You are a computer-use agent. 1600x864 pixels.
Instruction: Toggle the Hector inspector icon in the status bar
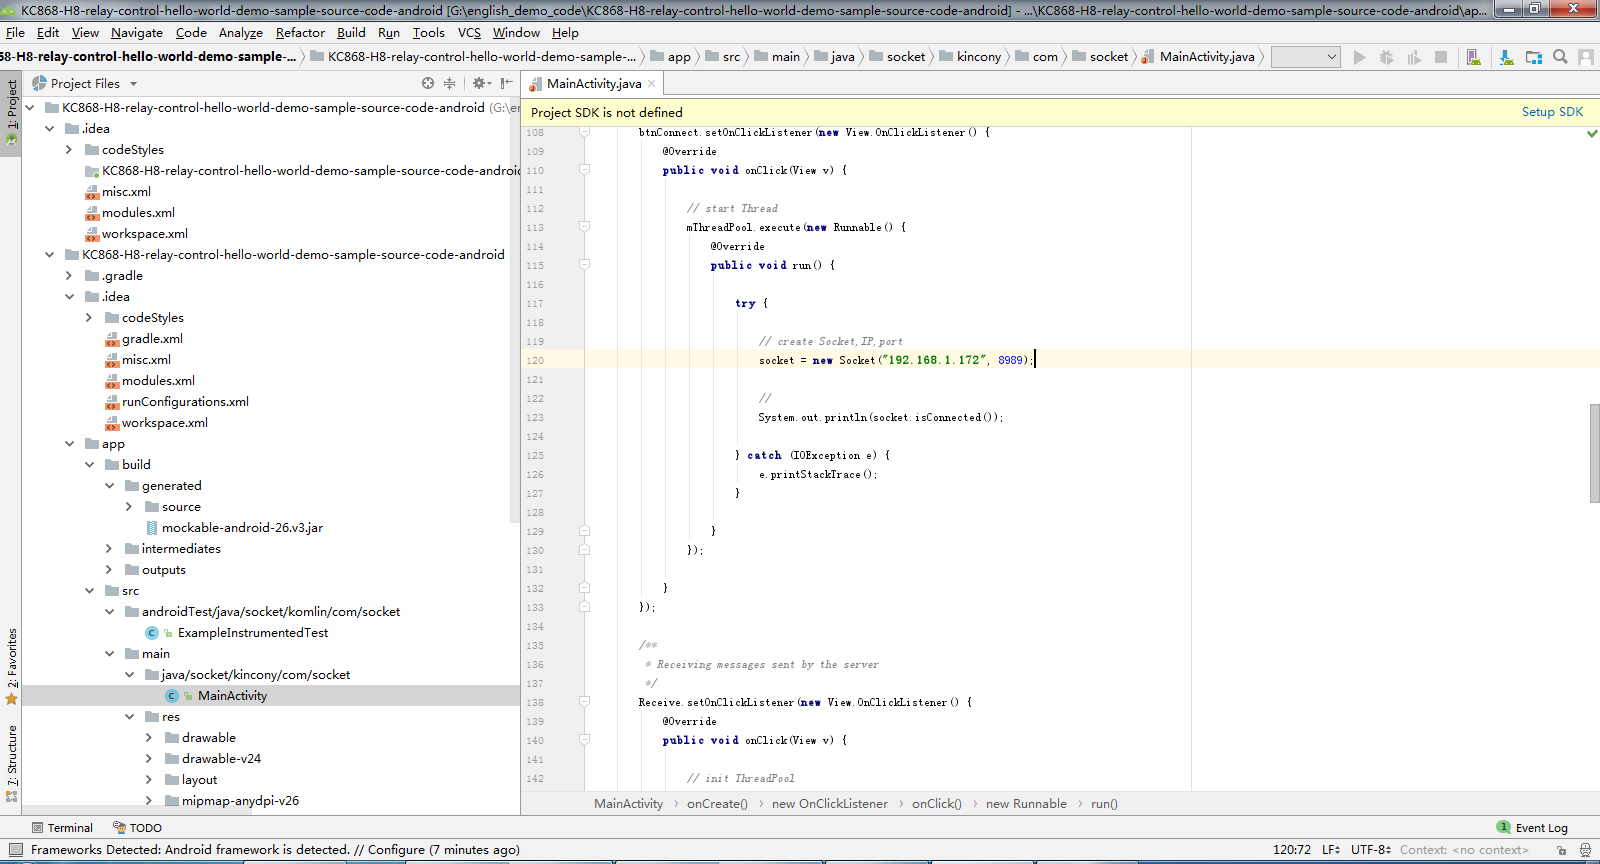click(x=1585, y=850)
